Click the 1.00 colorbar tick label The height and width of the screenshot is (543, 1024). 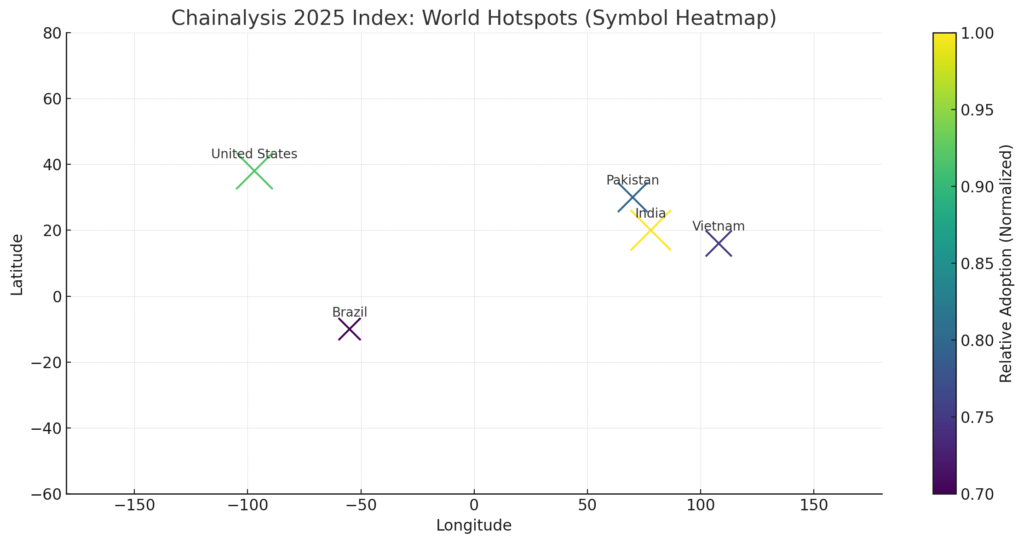pos(977,33)
